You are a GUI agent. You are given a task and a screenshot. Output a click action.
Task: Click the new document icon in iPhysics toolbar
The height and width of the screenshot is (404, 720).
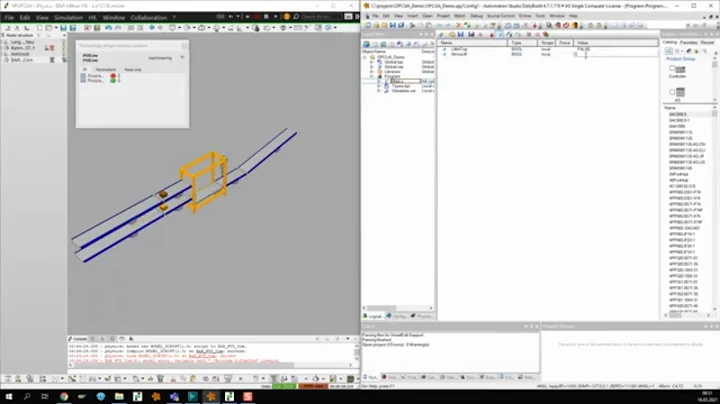pos(39,28)
